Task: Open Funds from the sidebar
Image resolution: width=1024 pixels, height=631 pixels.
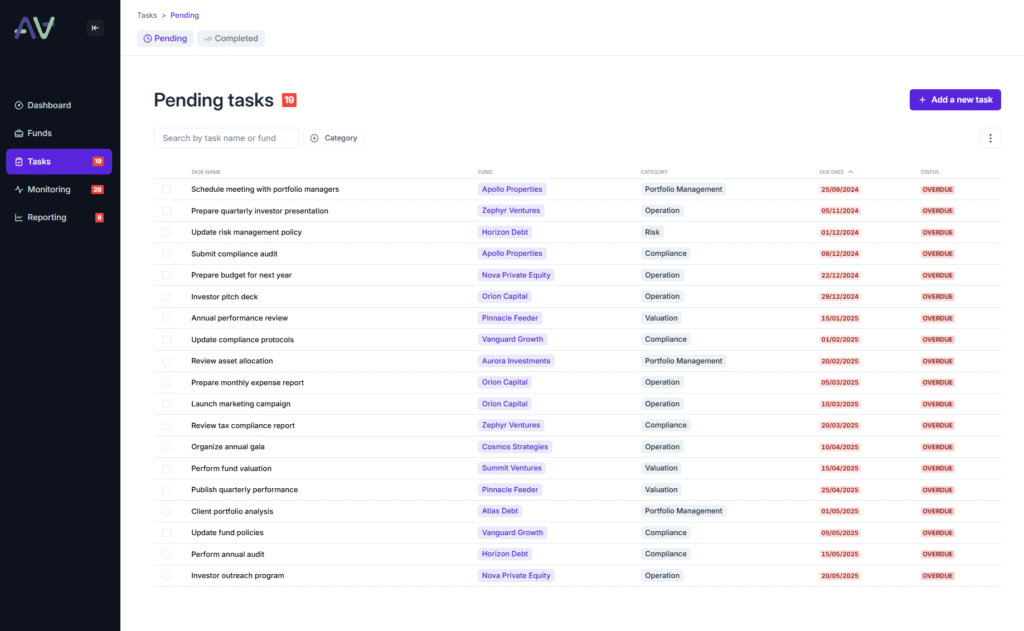Action: [39, 133]
